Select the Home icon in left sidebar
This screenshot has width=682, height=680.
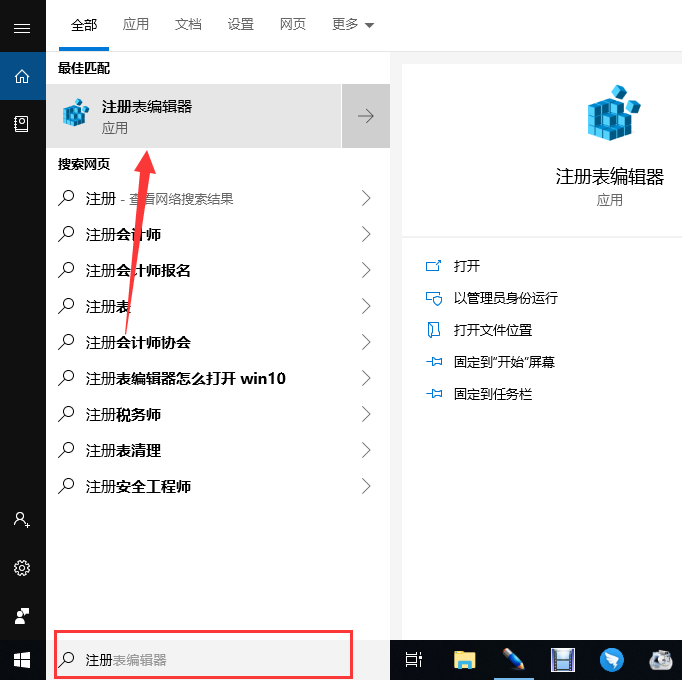coord(22,76)
